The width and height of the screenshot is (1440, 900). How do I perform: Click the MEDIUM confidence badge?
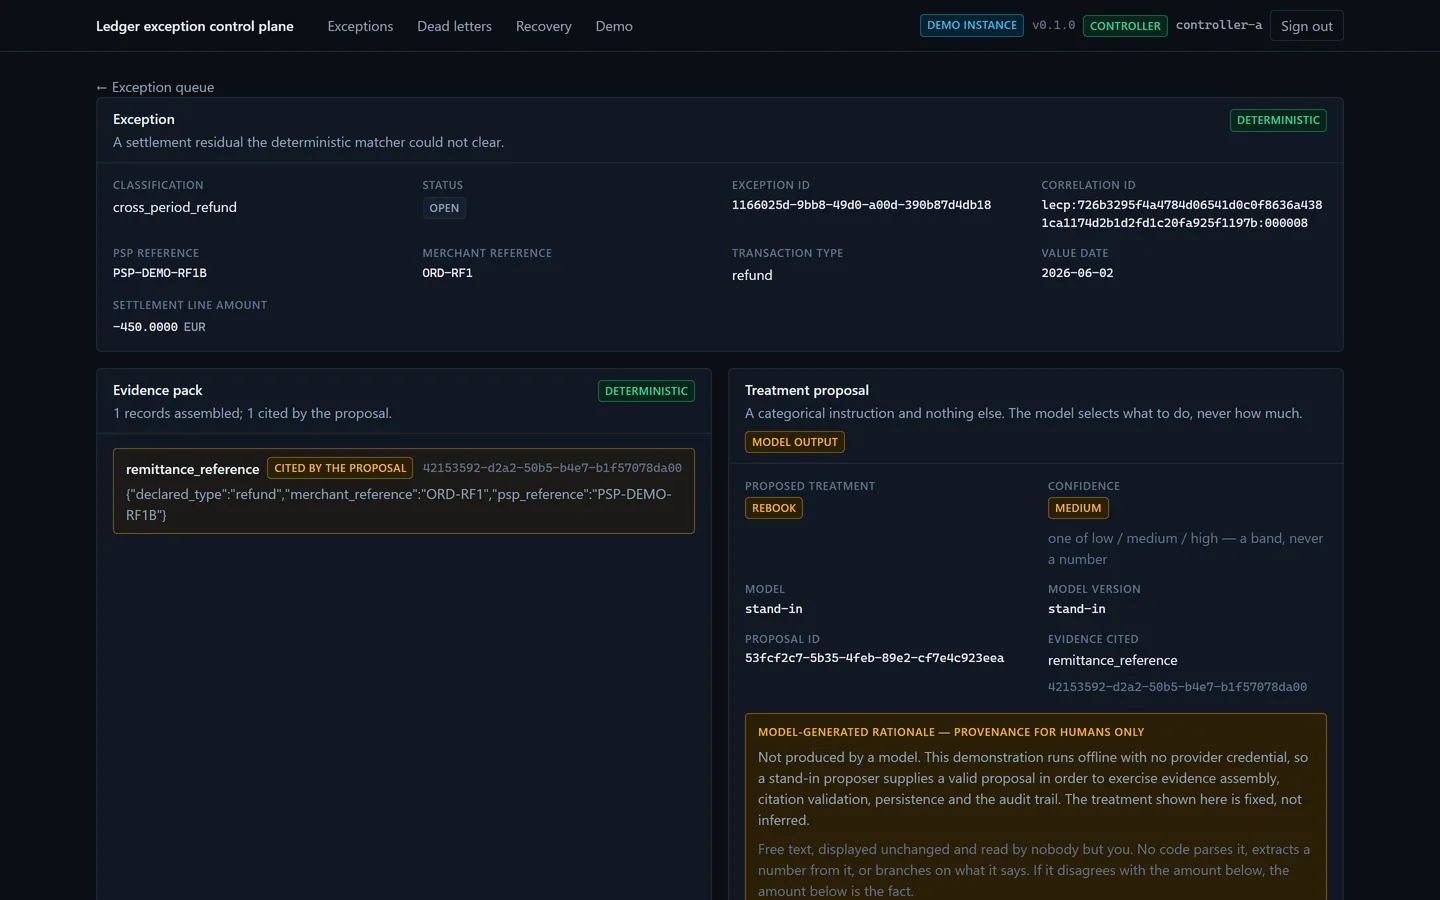click(1078, 508)
